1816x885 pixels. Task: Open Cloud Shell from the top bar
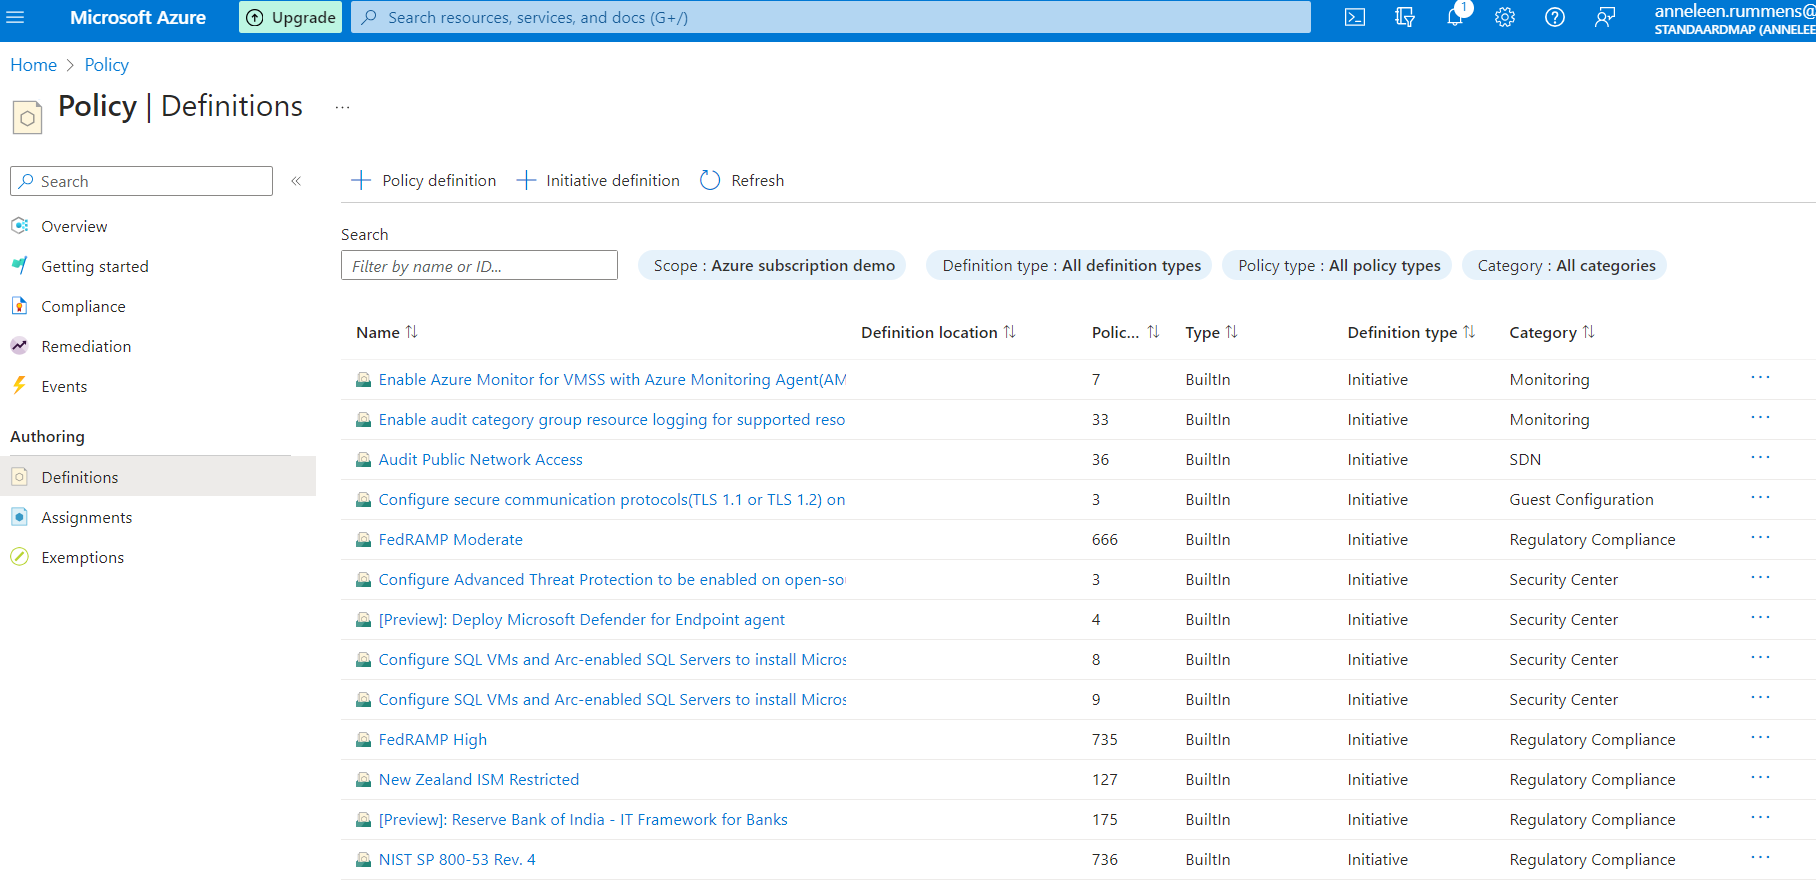[x=1355, y=17]
